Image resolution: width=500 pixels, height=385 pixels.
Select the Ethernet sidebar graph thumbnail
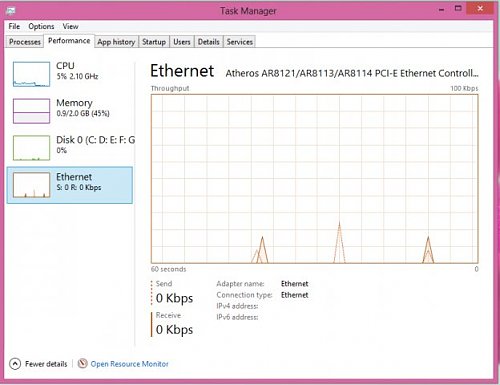(31, 185)
